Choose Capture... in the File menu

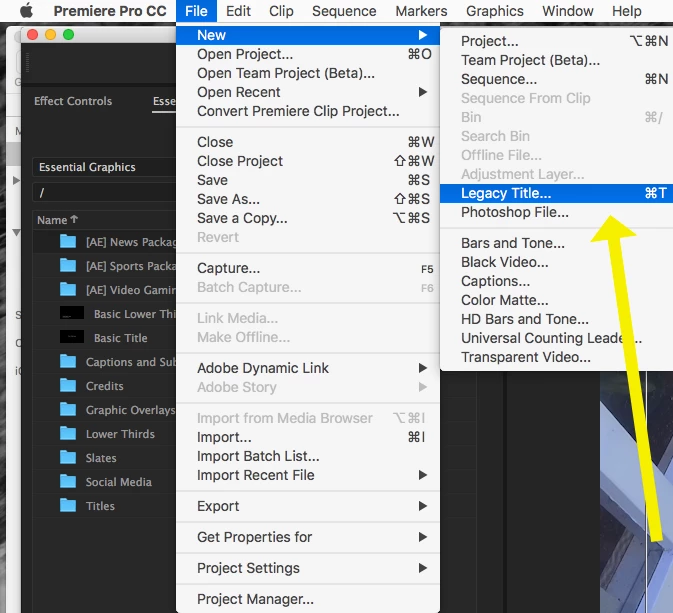click(x=308, y=268)
